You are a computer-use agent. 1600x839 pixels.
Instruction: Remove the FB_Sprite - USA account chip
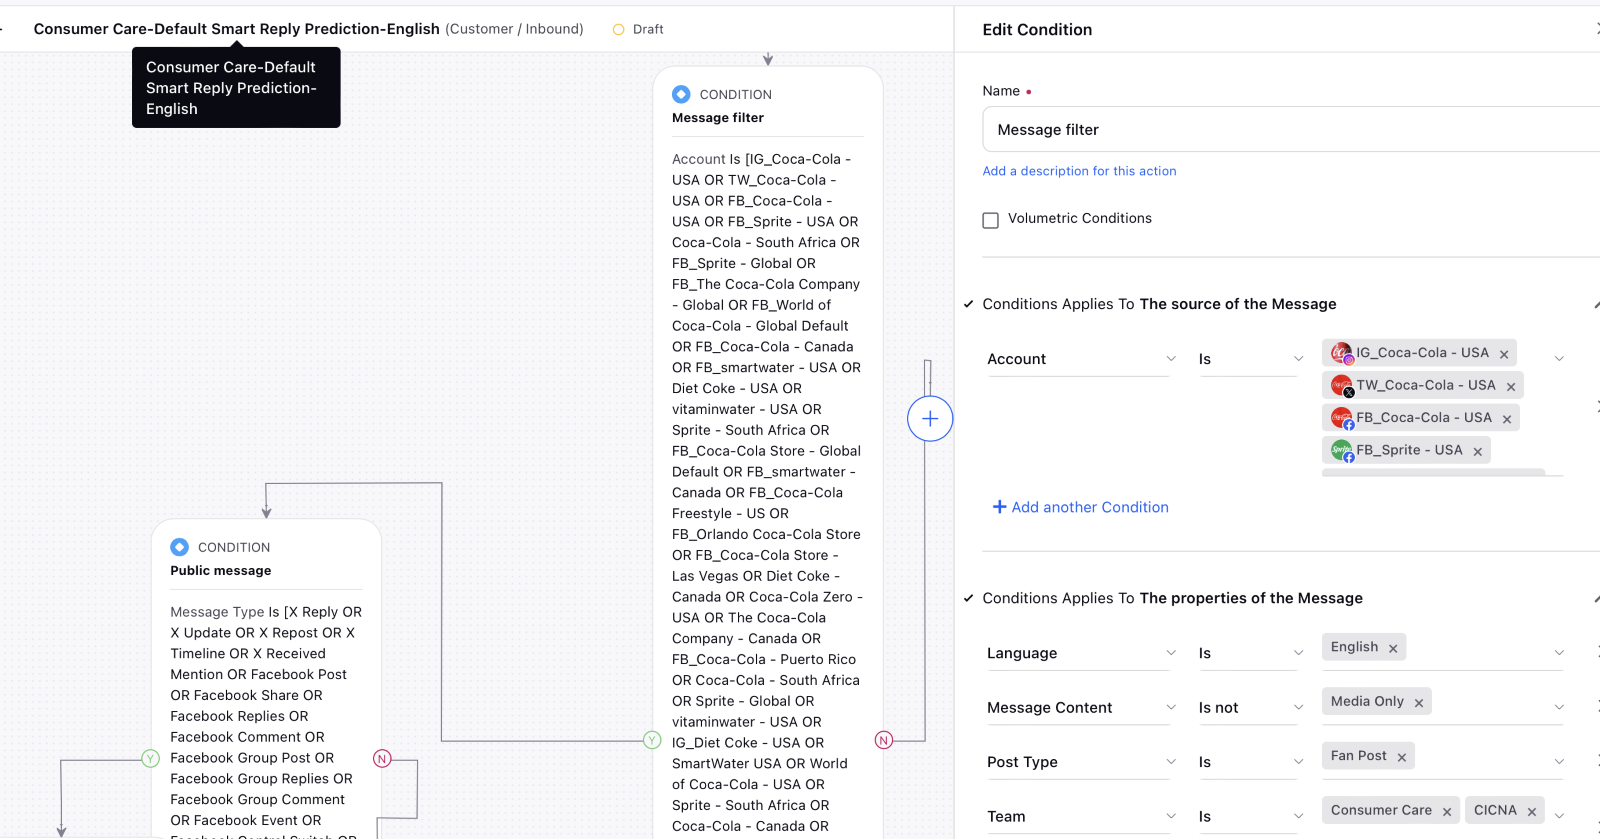pos(1478,451)
